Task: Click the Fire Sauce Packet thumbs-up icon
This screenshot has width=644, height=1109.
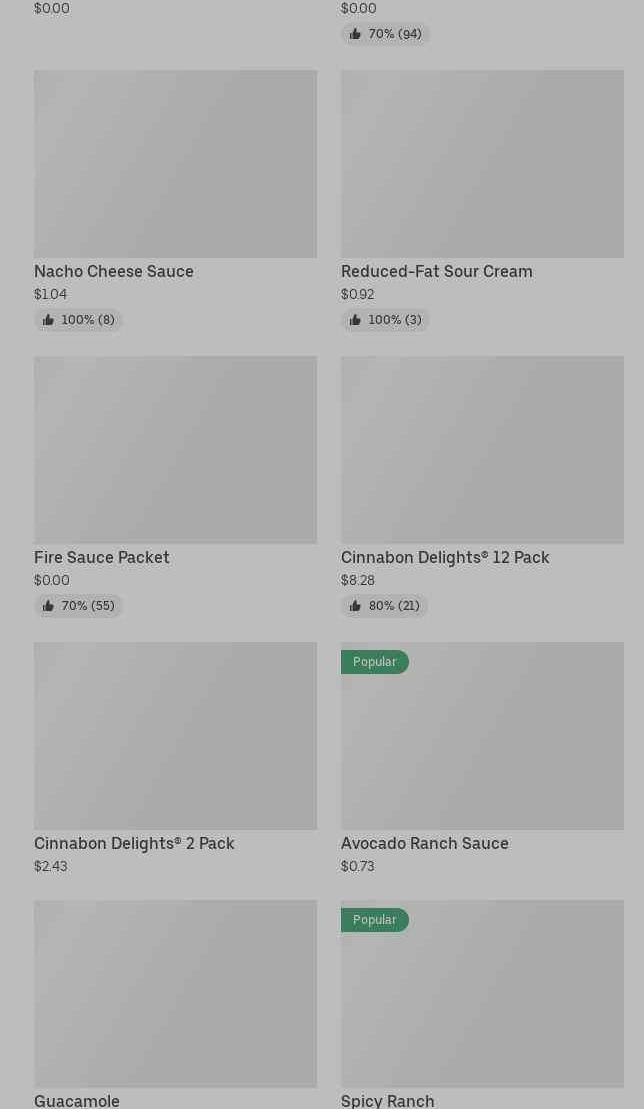Action: (x=48, y=606)
